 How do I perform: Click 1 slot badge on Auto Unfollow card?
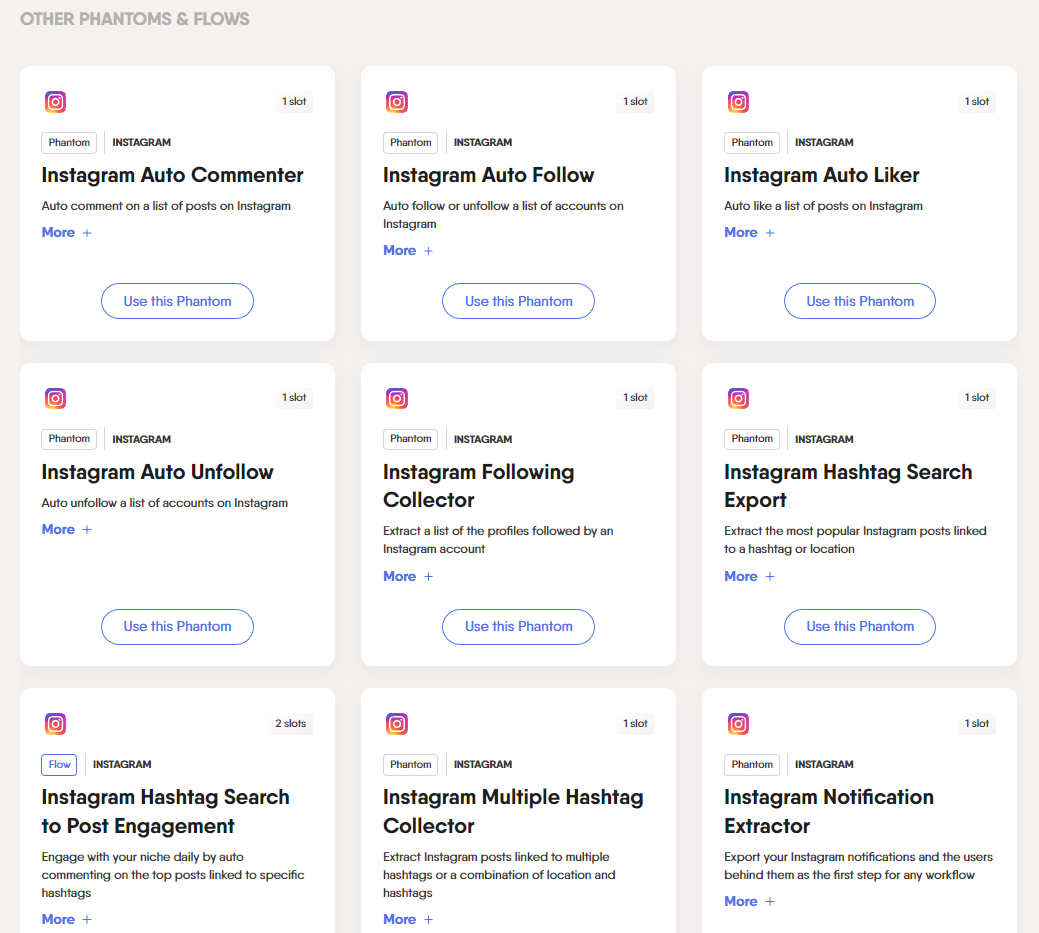(294, 398)
